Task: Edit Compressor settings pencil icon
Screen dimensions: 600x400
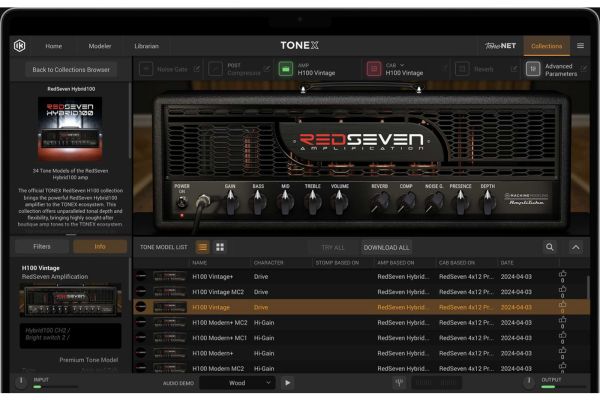Action: coord(267,69)
